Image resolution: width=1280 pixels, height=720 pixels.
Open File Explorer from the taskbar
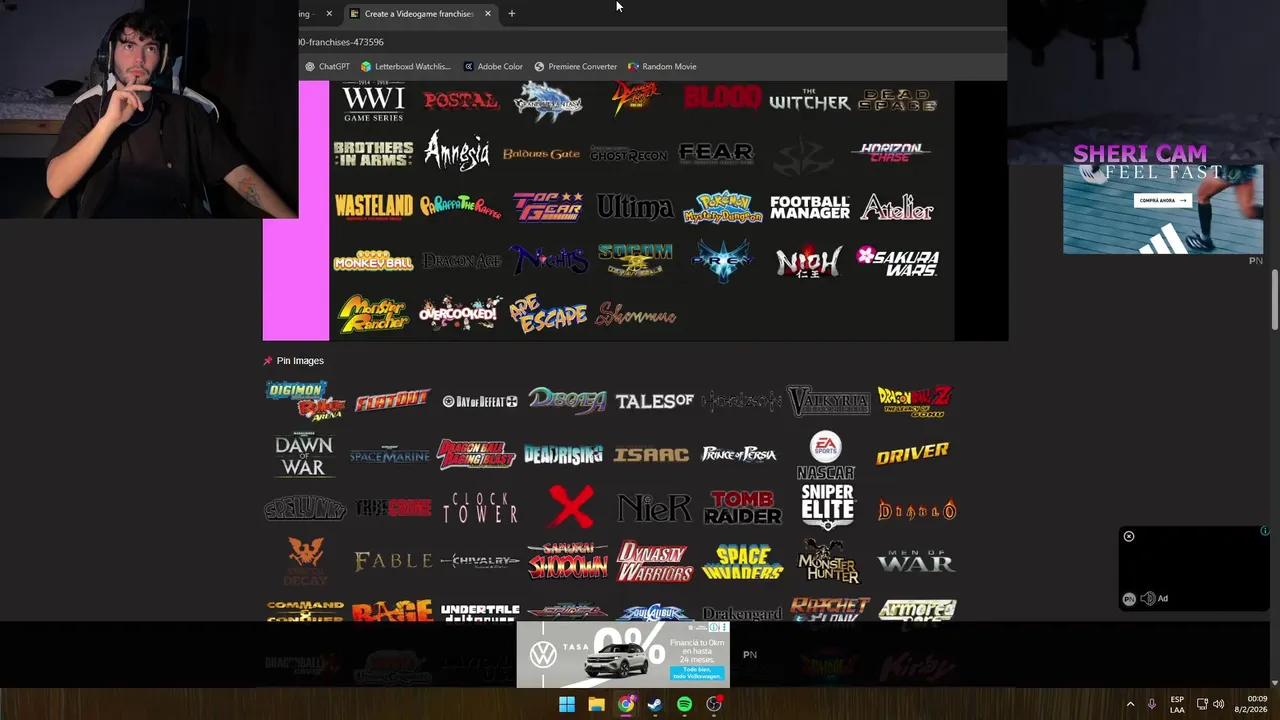[596, 705]
